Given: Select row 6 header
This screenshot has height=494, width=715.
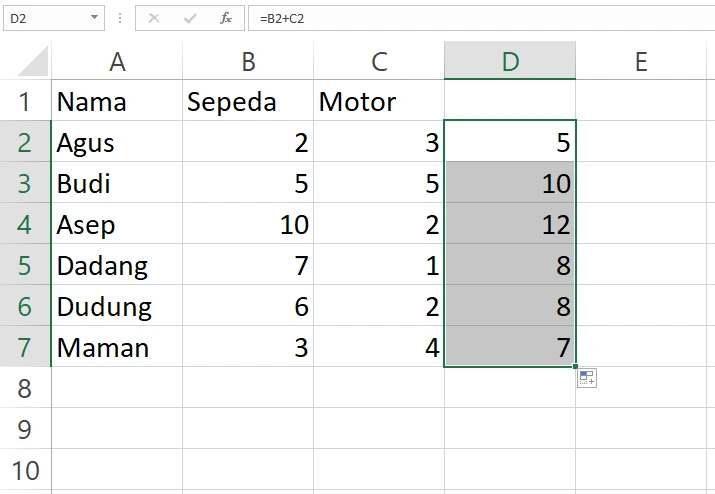Looking at the screenshot, I should click(x=25, y=306).
